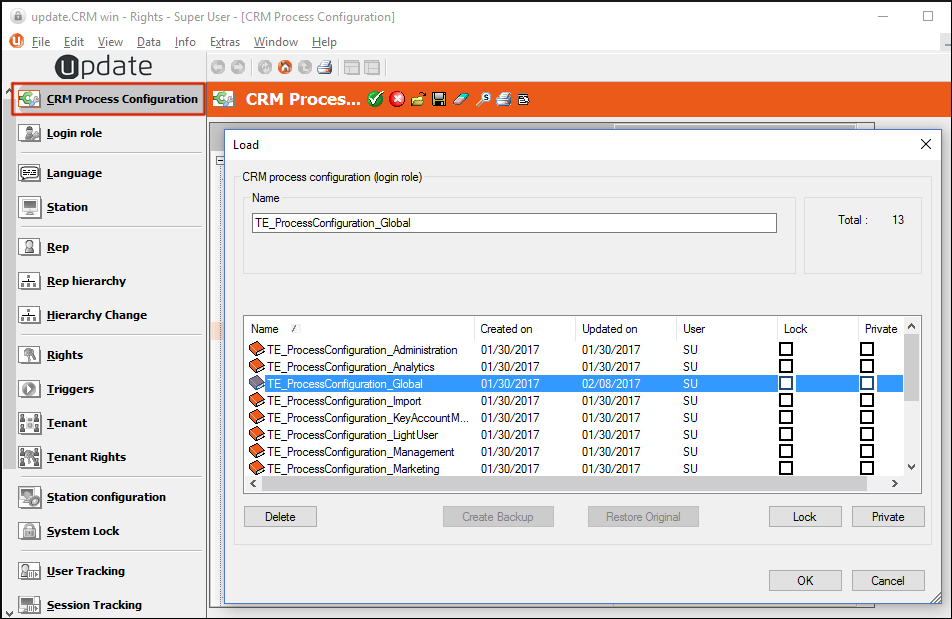Screen dimensions: 952x619
Task: Tick Lock checkbox for TE_ProcessConfiguration_Management
Action: tap(786, 451)
